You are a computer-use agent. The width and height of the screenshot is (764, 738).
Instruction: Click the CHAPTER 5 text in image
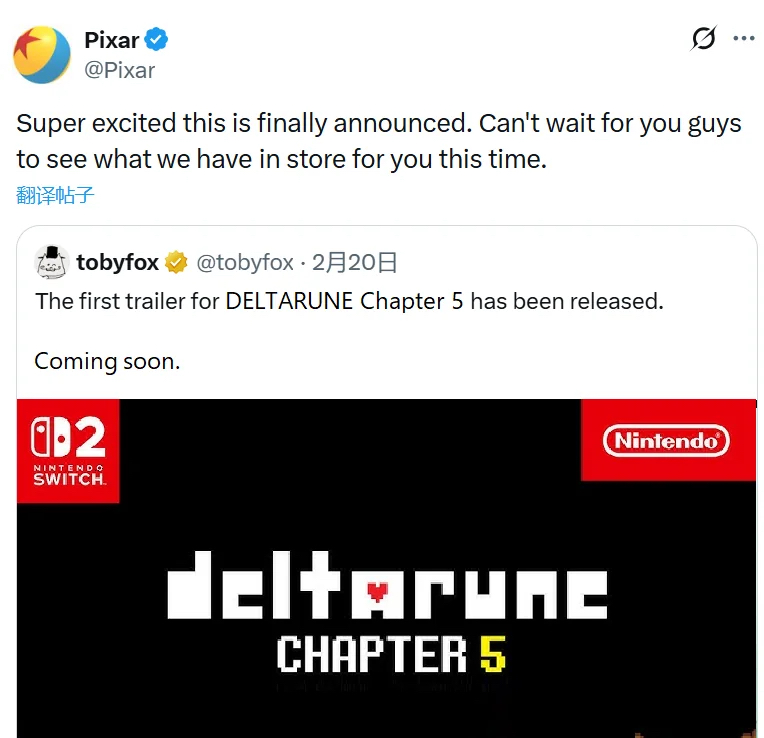[391, 654]
